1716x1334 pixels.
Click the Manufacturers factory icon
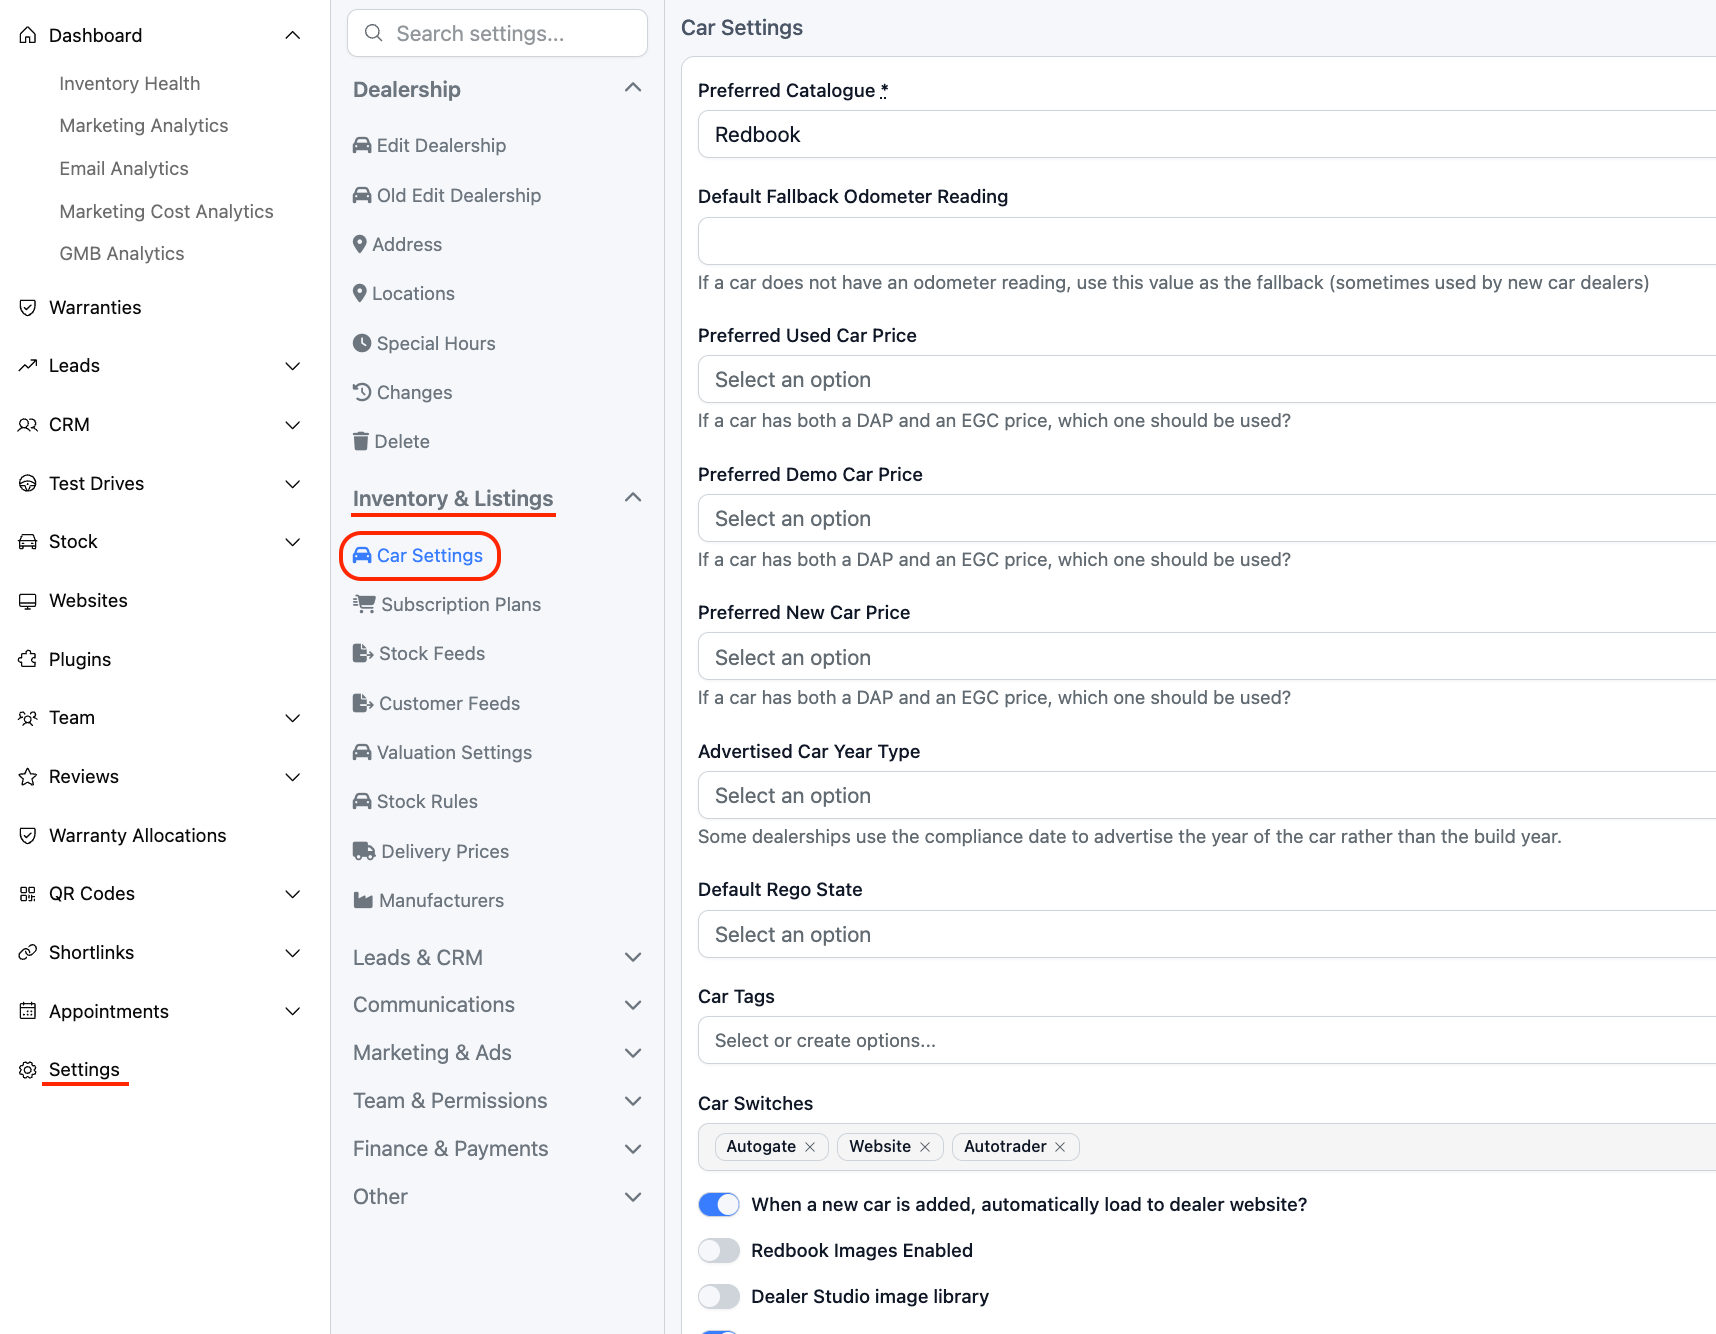(363, 900)
